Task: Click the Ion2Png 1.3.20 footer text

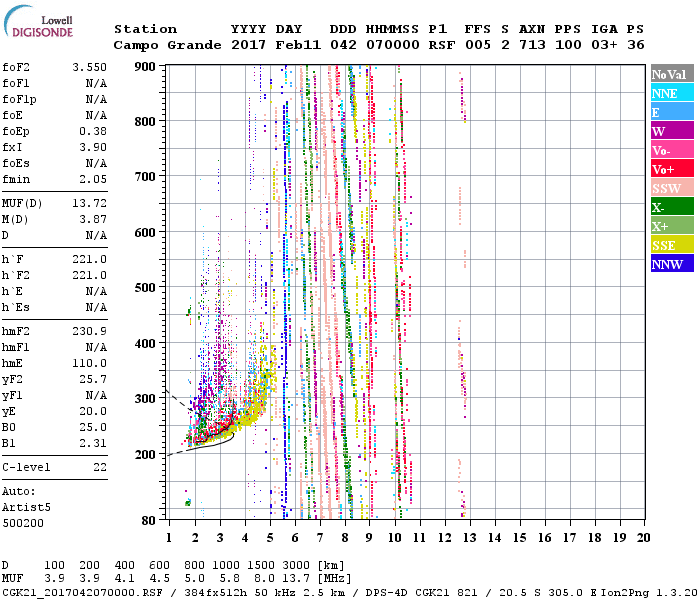Action: (x=649, y=592)
